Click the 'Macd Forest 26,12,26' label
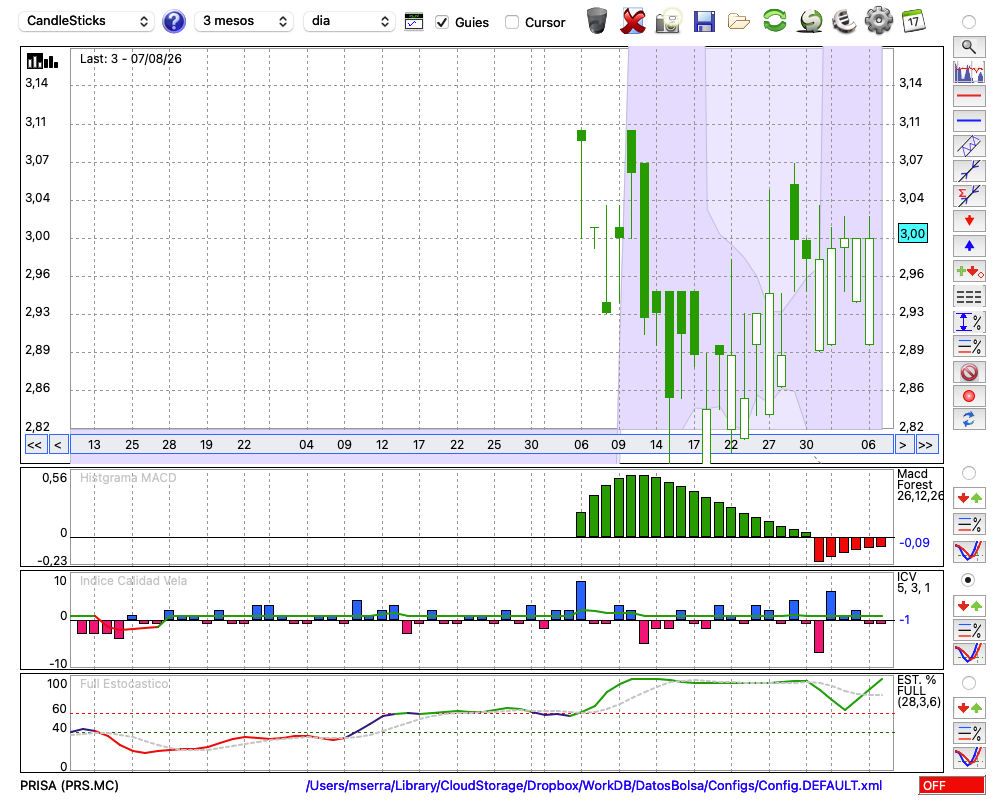 (920, 485)
